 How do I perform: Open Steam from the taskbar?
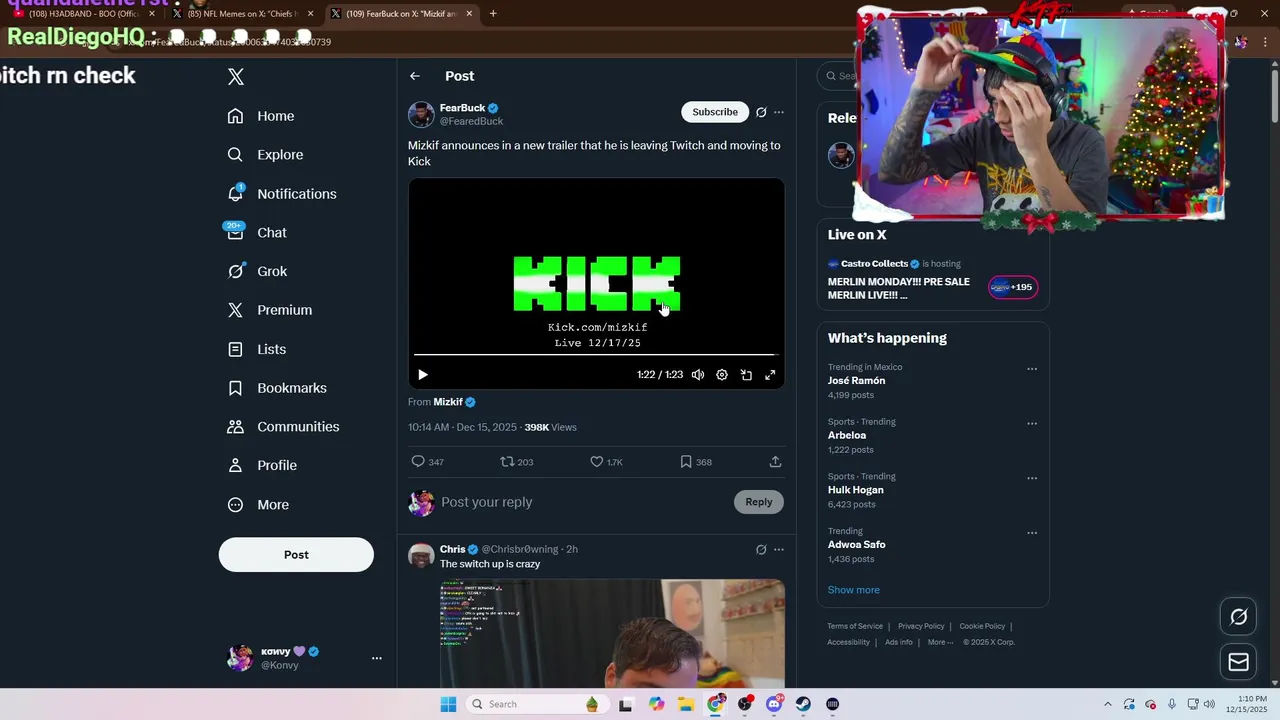coord(803,704)
